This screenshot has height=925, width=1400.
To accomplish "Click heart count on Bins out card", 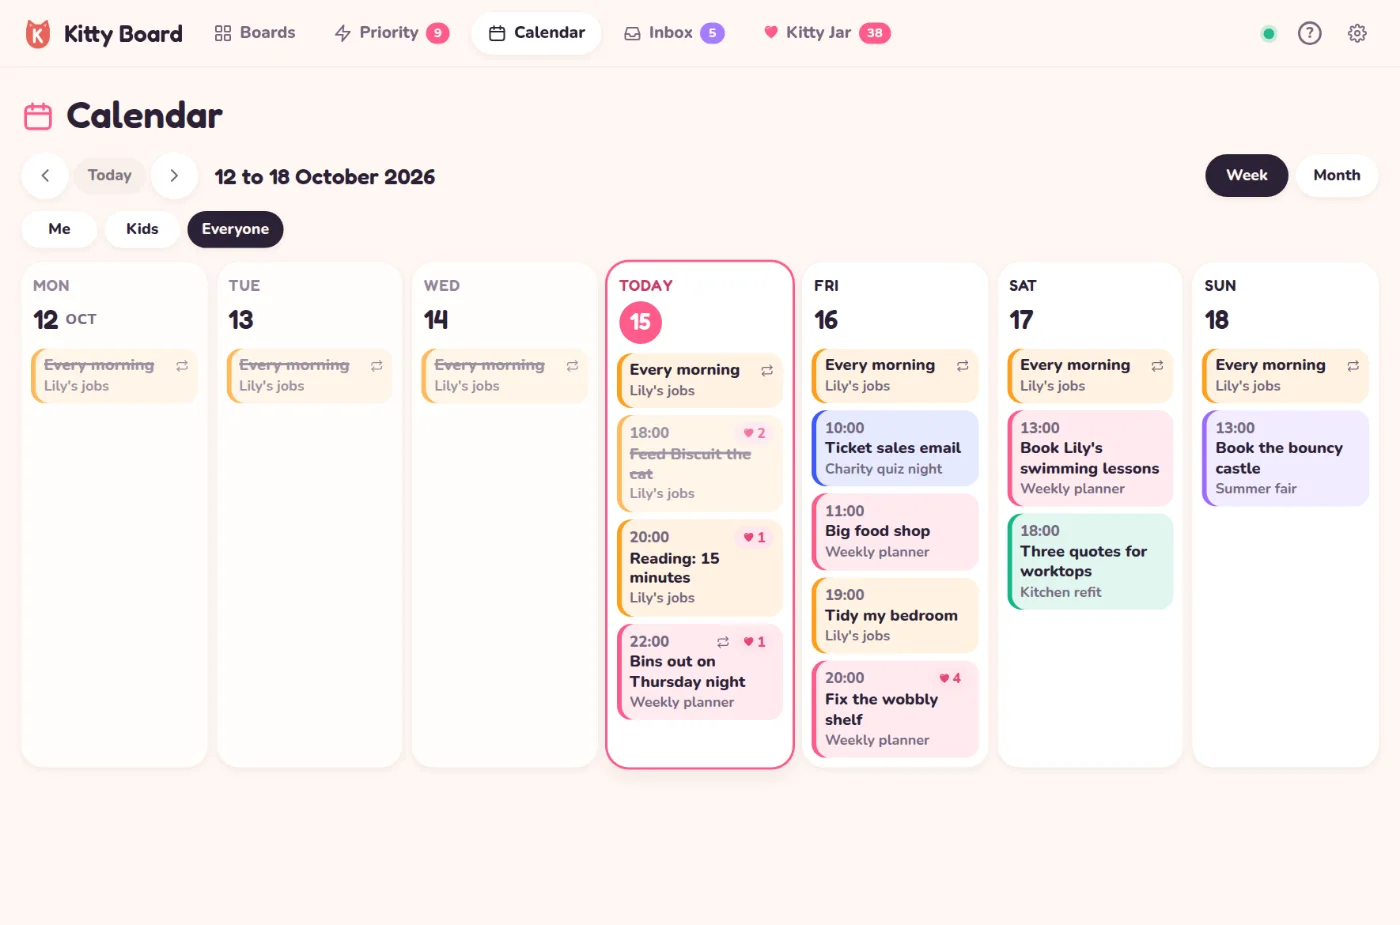I will coord(755,642).
